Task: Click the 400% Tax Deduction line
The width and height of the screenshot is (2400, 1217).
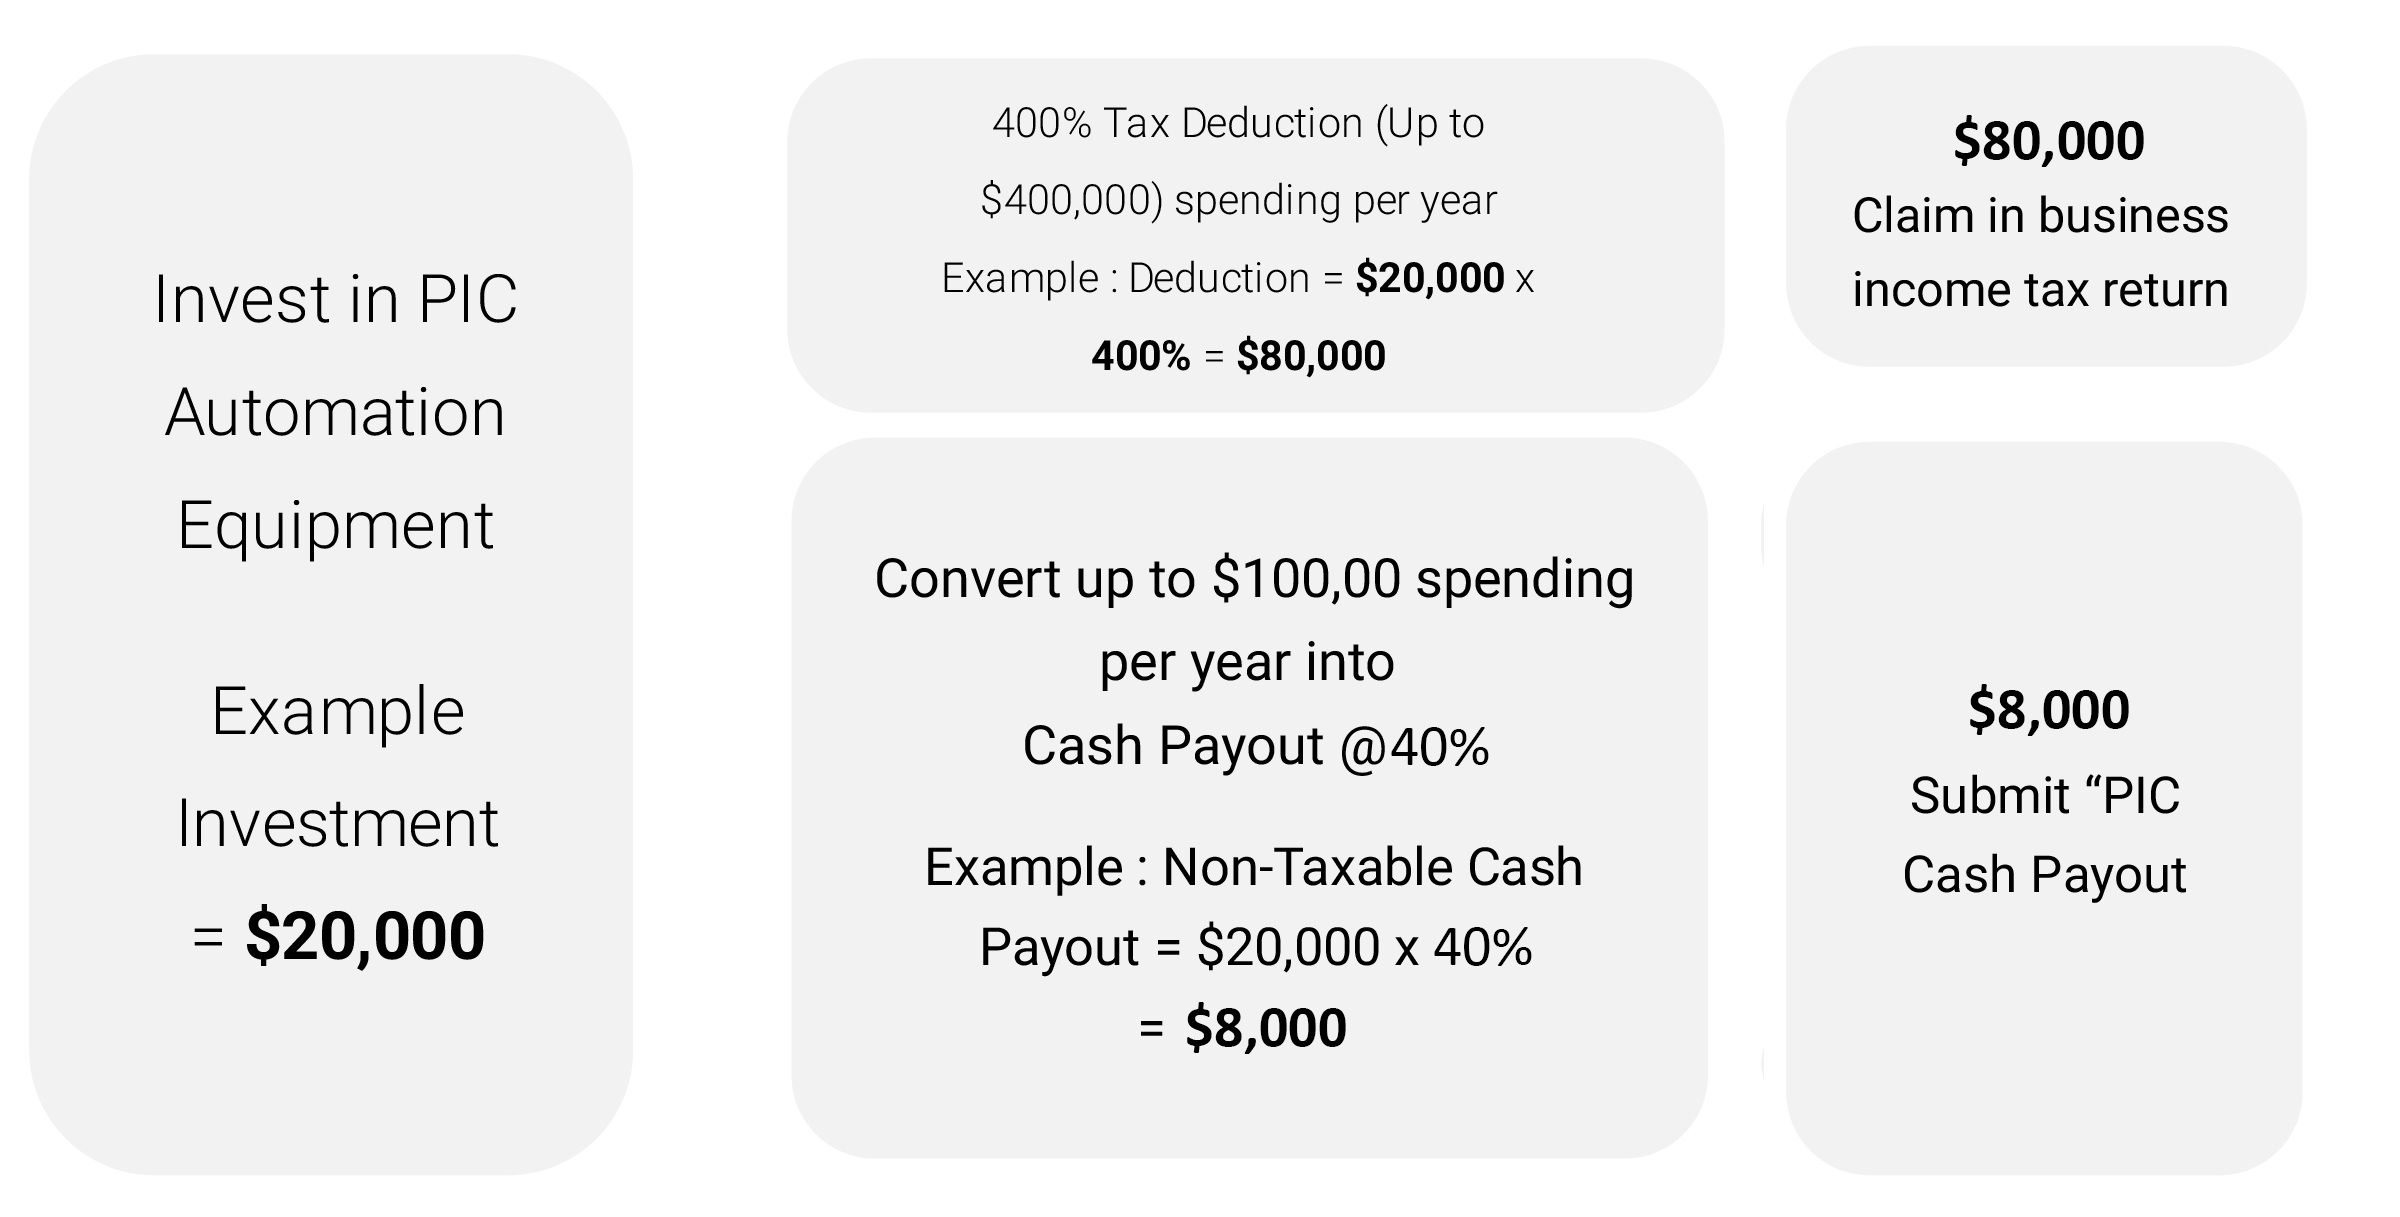Action: click(1238, 123)
